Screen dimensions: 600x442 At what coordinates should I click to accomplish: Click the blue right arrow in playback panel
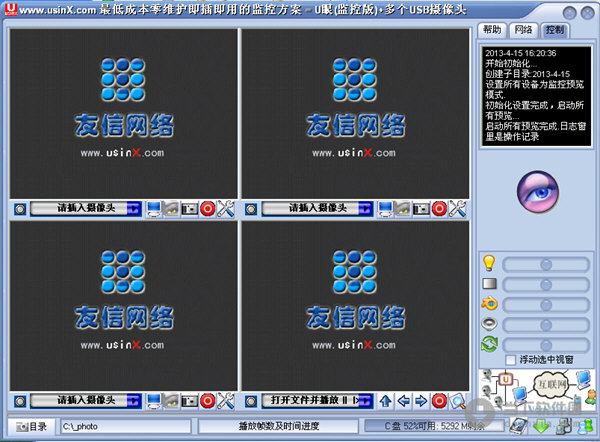(x=421, y=401)
